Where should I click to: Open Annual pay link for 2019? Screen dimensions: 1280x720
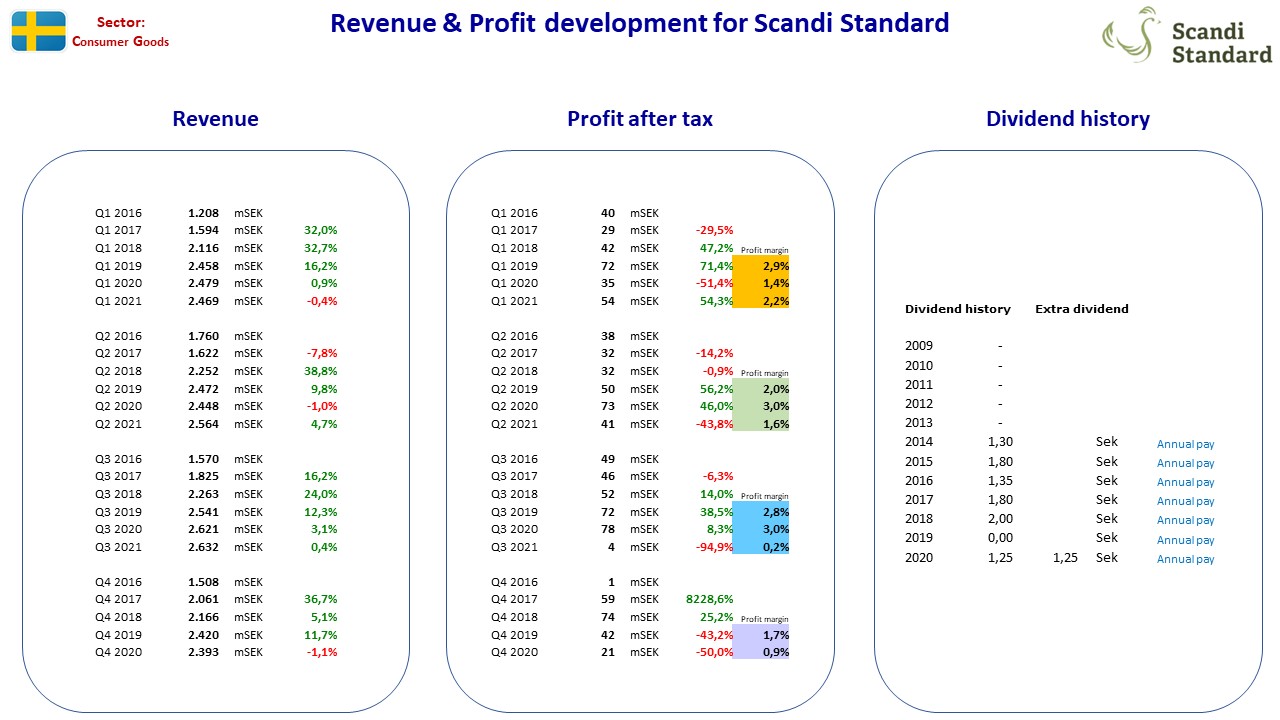(1186, 540)
